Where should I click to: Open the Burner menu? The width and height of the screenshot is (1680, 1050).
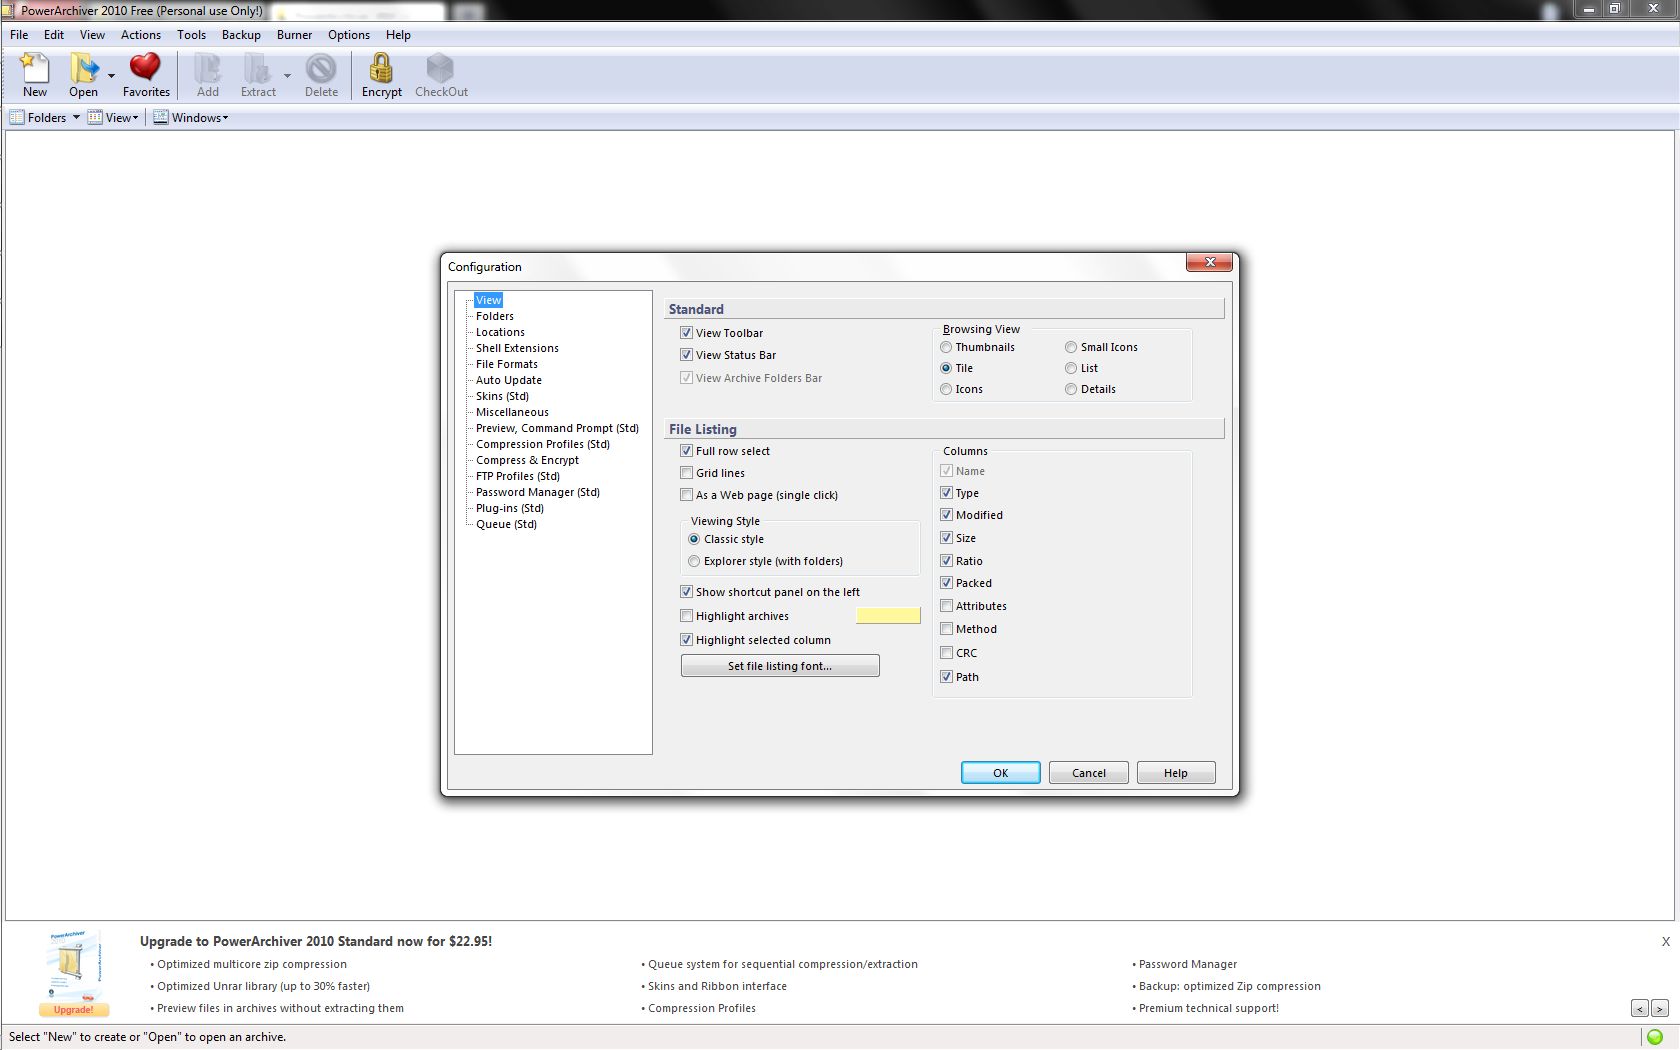(x=294, y=35)
